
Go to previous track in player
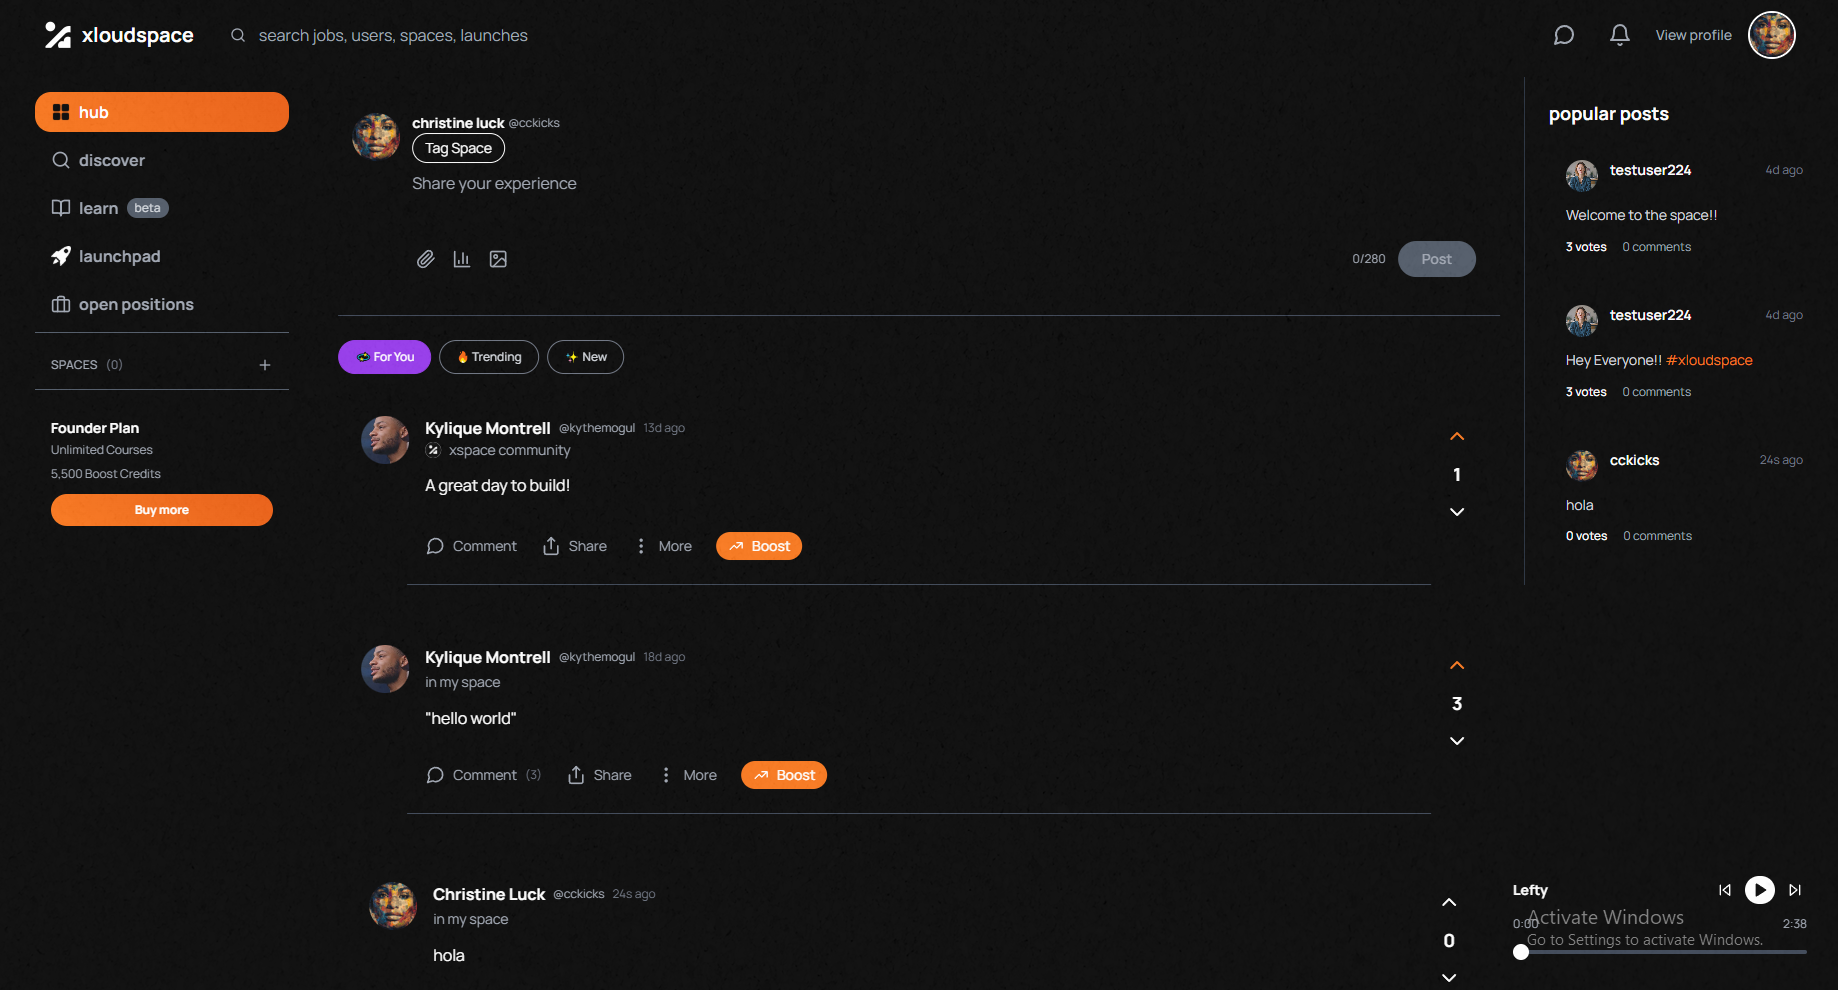coord(1725,890)
